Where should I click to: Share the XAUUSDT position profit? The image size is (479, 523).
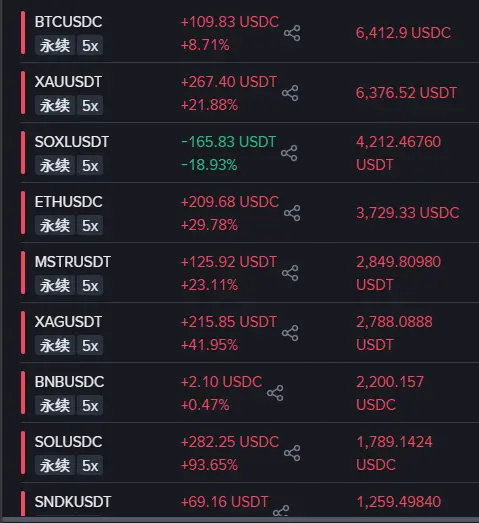coord(290,93)
